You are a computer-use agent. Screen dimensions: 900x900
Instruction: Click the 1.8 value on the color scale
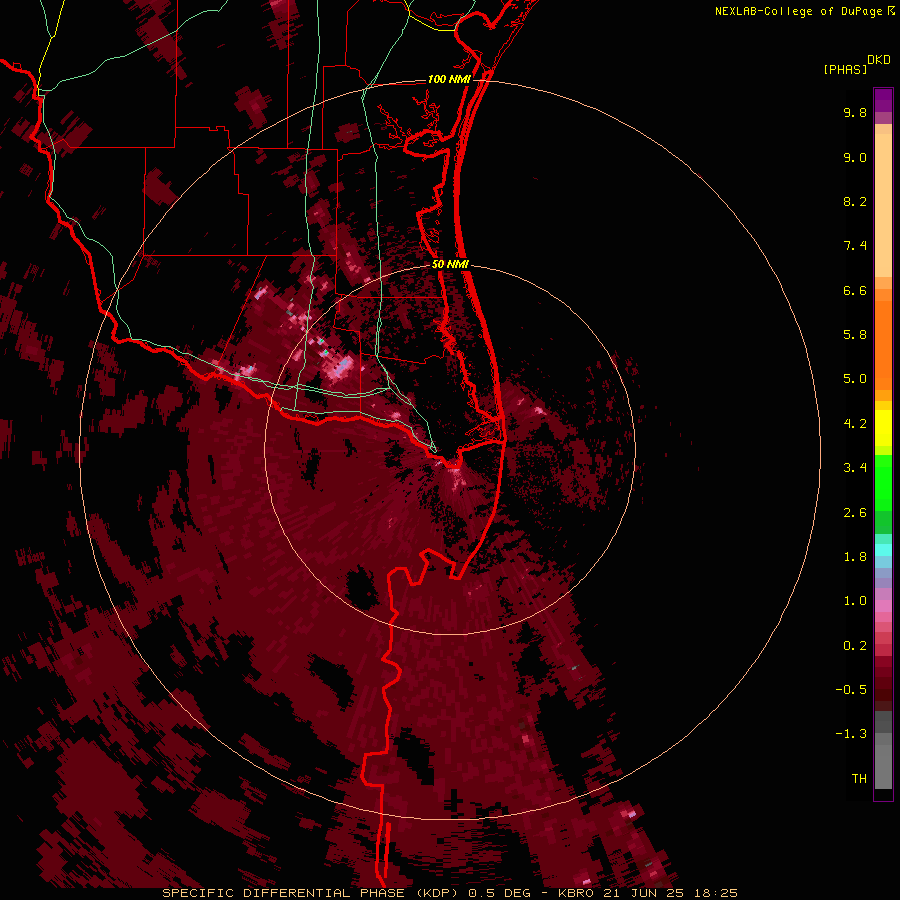(855, 557)
